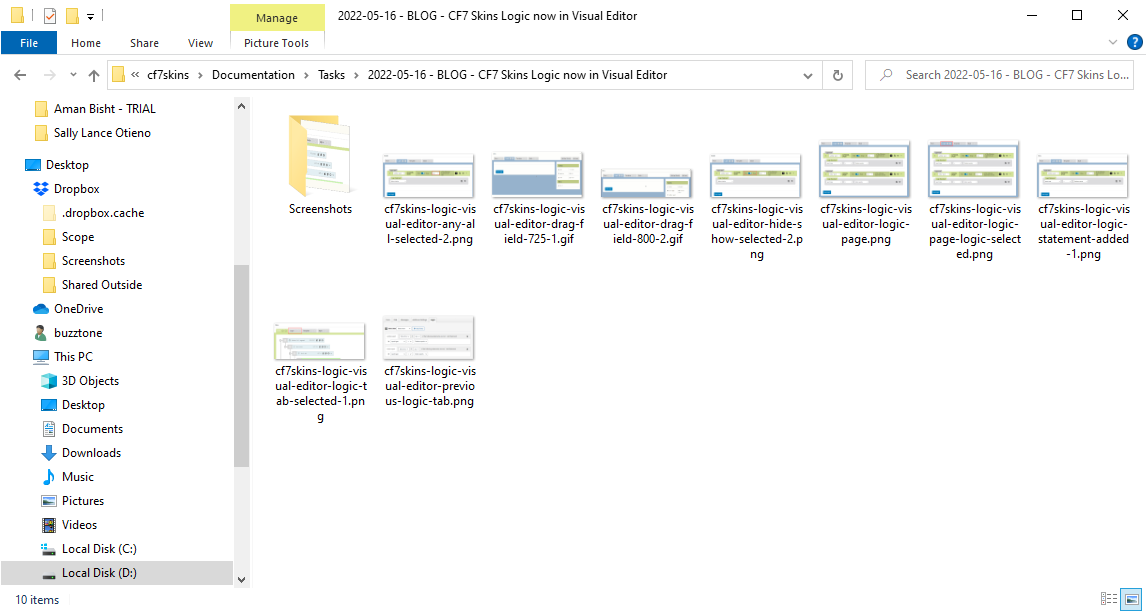Screen dimensions: 1147x612
Task: Click the New folder quick access icon
Action: point(72,16)
